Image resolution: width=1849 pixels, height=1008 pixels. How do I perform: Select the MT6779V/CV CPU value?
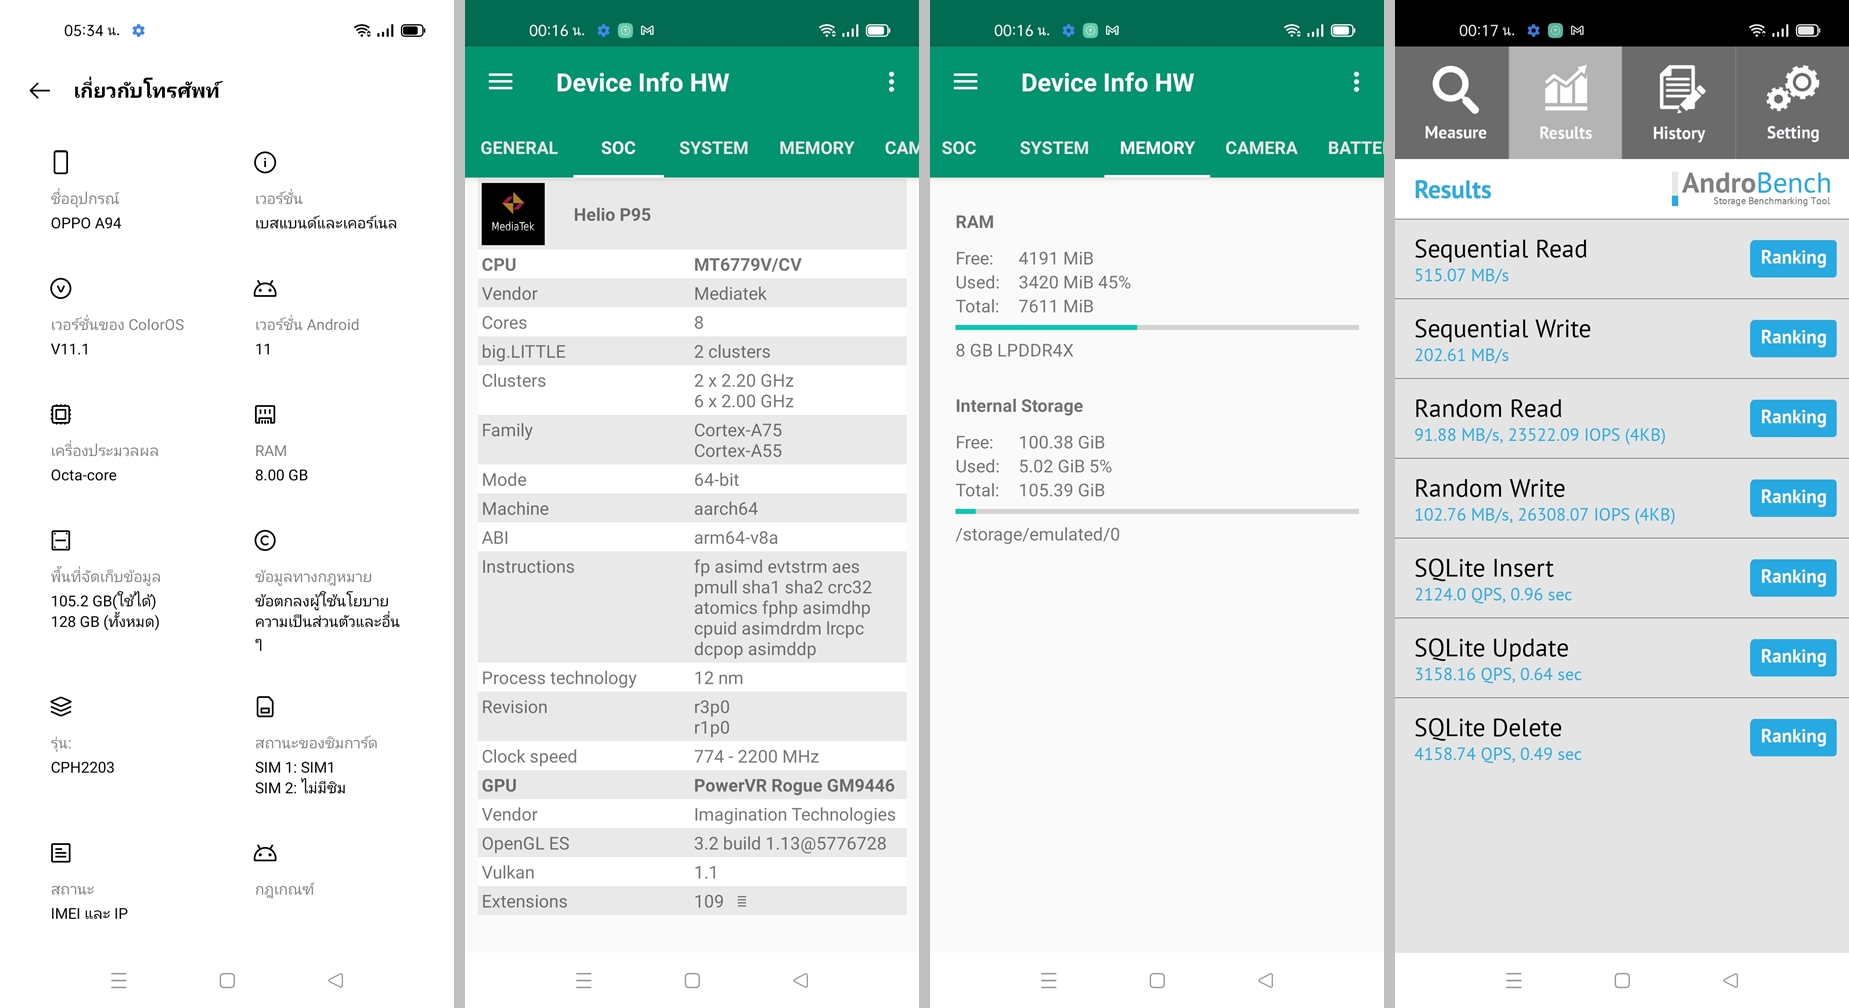[x=748, y=265]
